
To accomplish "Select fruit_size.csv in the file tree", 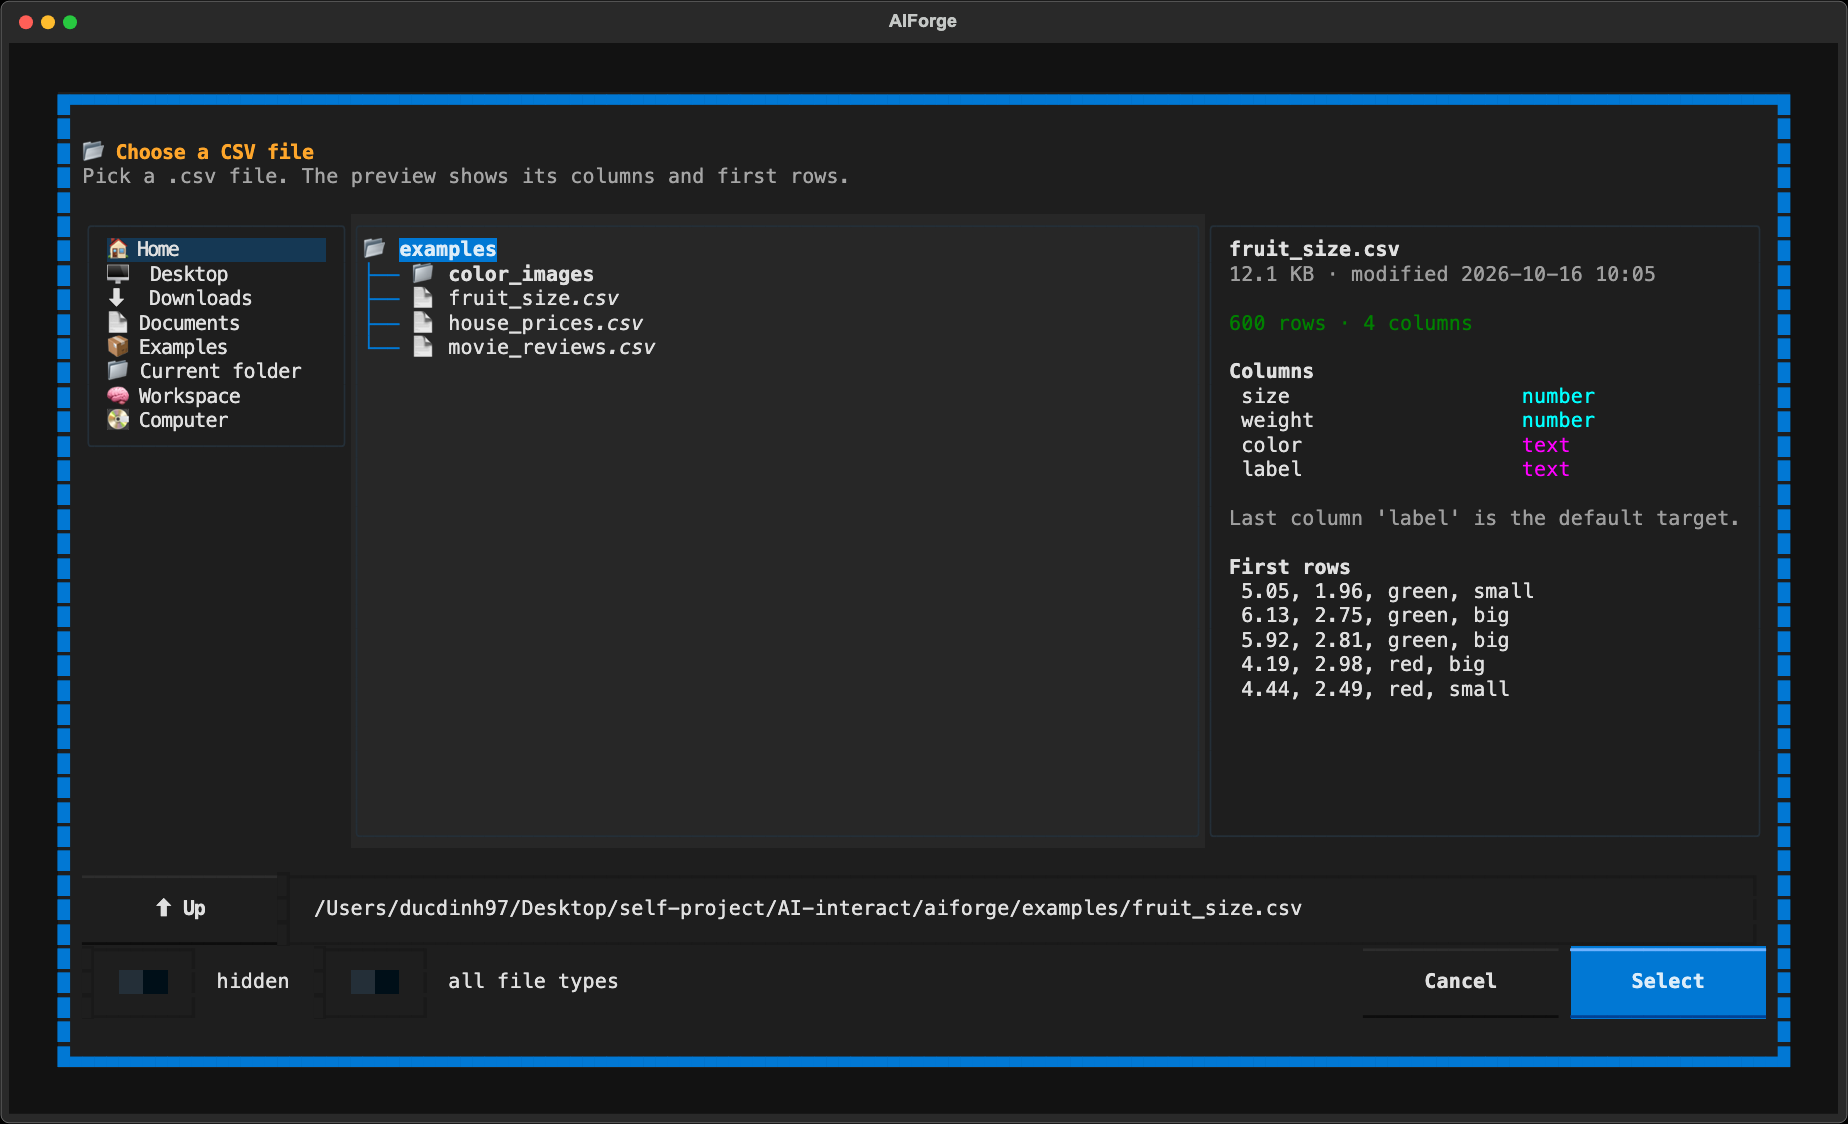I will [x=533, y=298].
